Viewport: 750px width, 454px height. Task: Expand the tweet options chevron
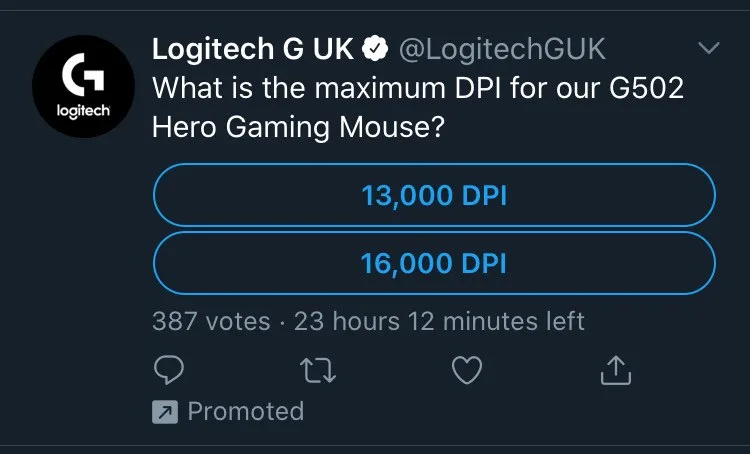708,48
